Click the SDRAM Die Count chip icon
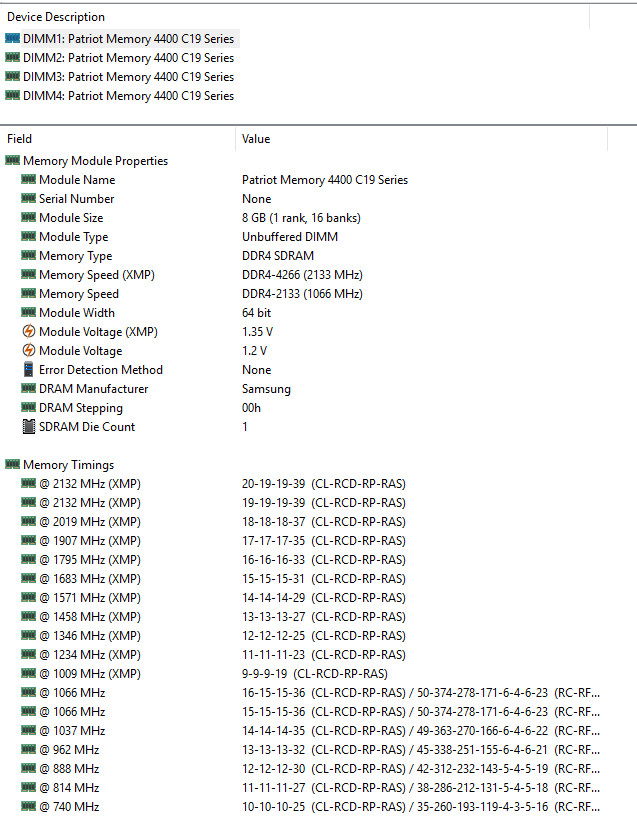This screenshot has width=637, height=830. coord(28,427)
